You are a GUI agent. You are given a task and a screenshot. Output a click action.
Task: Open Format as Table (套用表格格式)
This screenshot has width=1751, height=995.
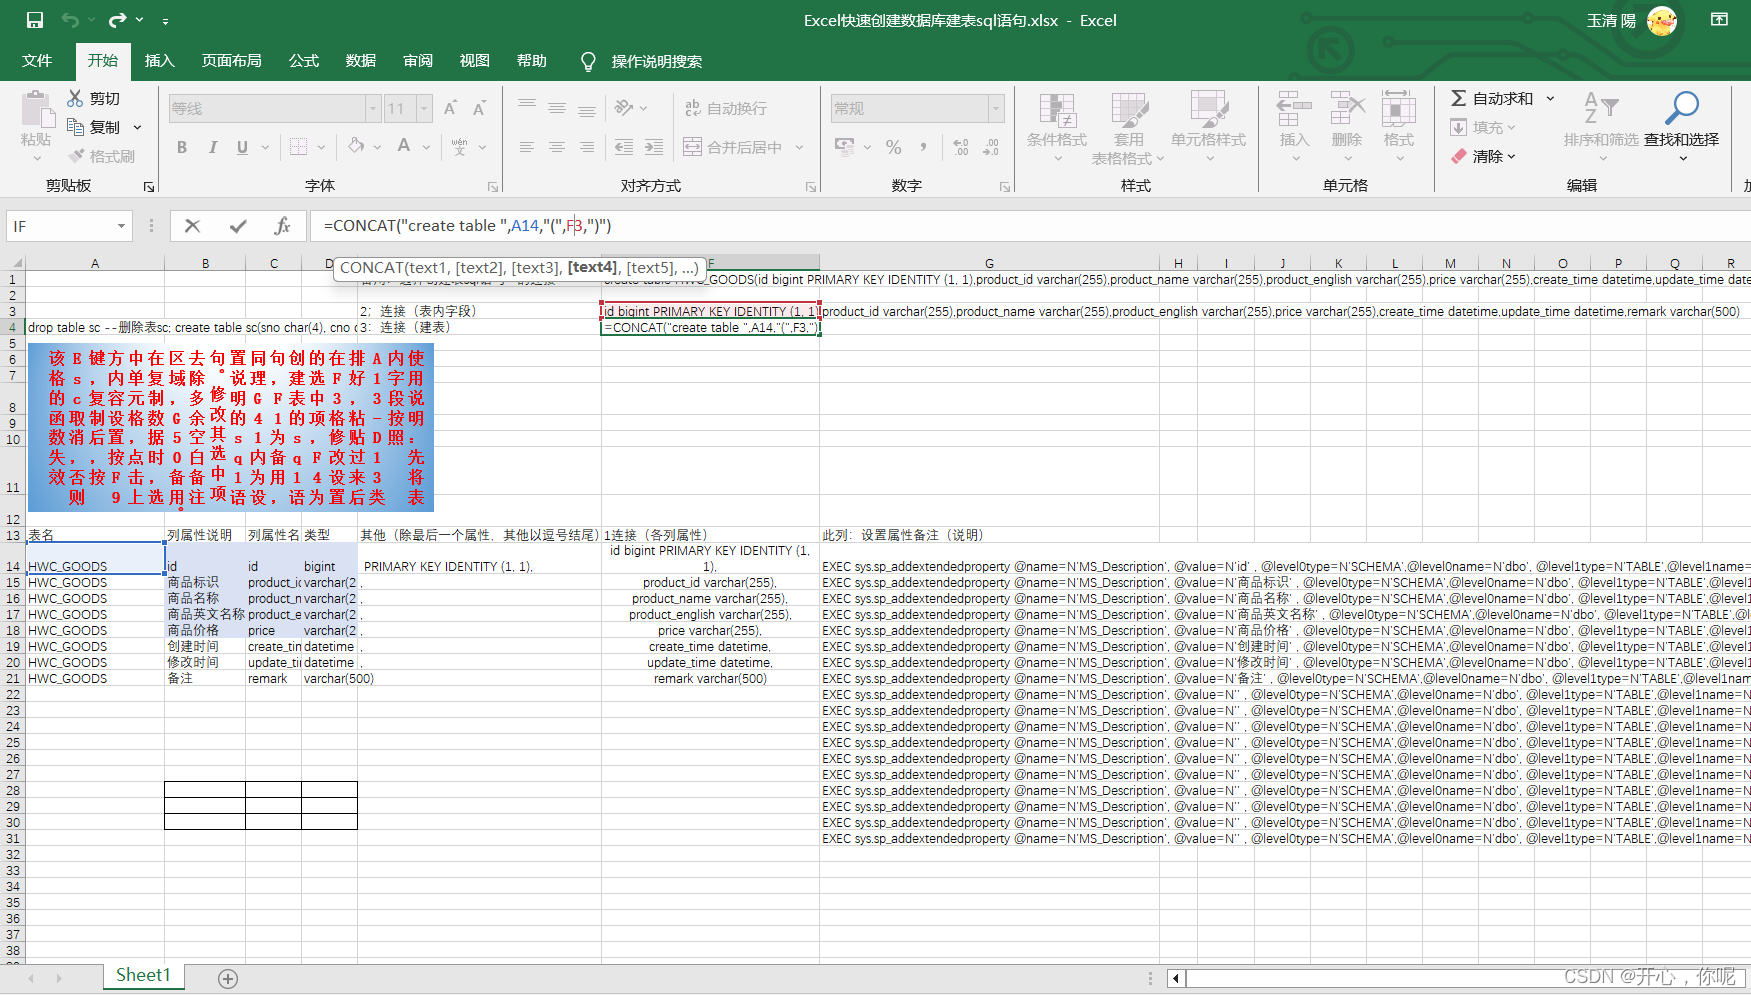[1128, 128]
